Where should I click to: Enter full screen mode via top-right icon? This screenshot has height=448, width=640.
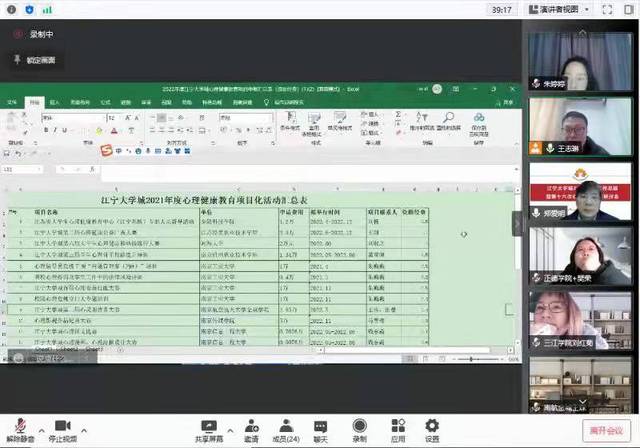[x=607, y=10]
